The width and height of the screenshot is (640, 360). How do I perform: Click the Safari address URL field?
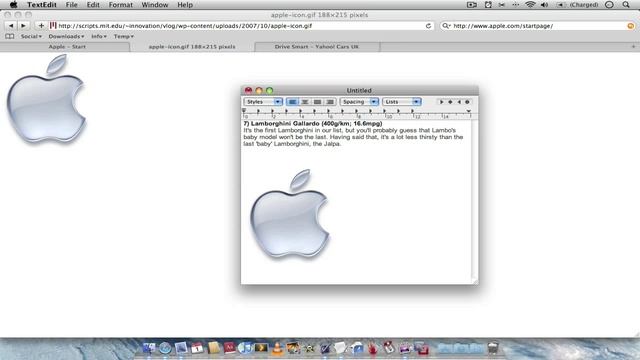click(x=241, y=26)
